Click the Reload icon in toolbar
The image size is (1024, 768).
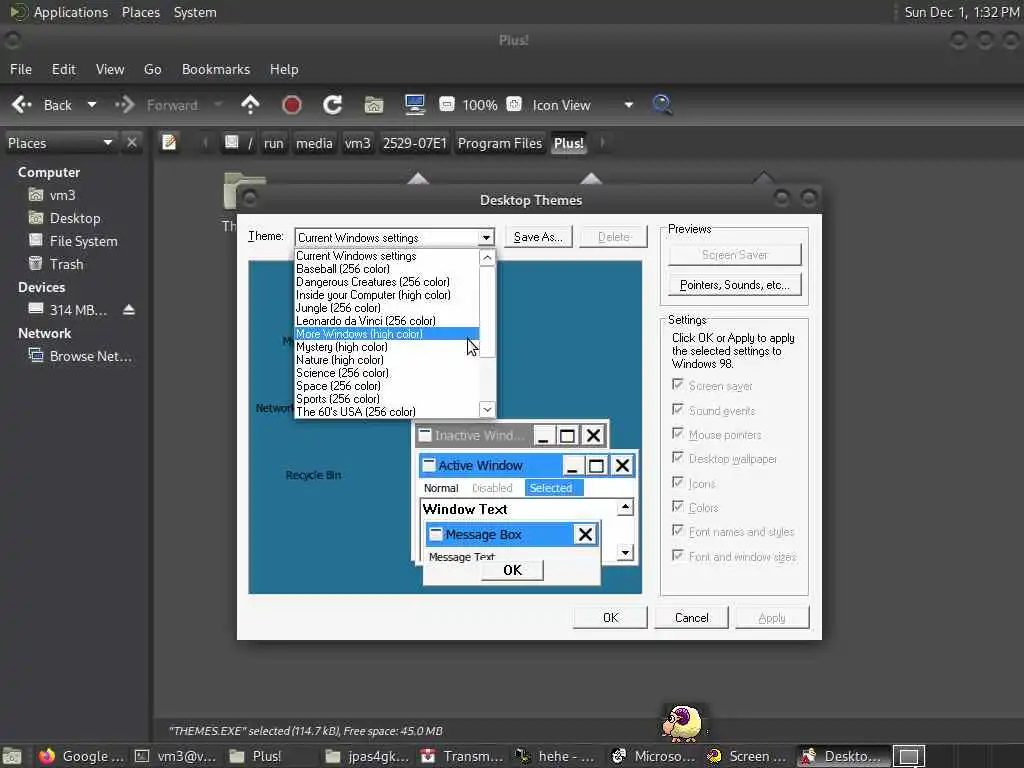tap(332, 105)
